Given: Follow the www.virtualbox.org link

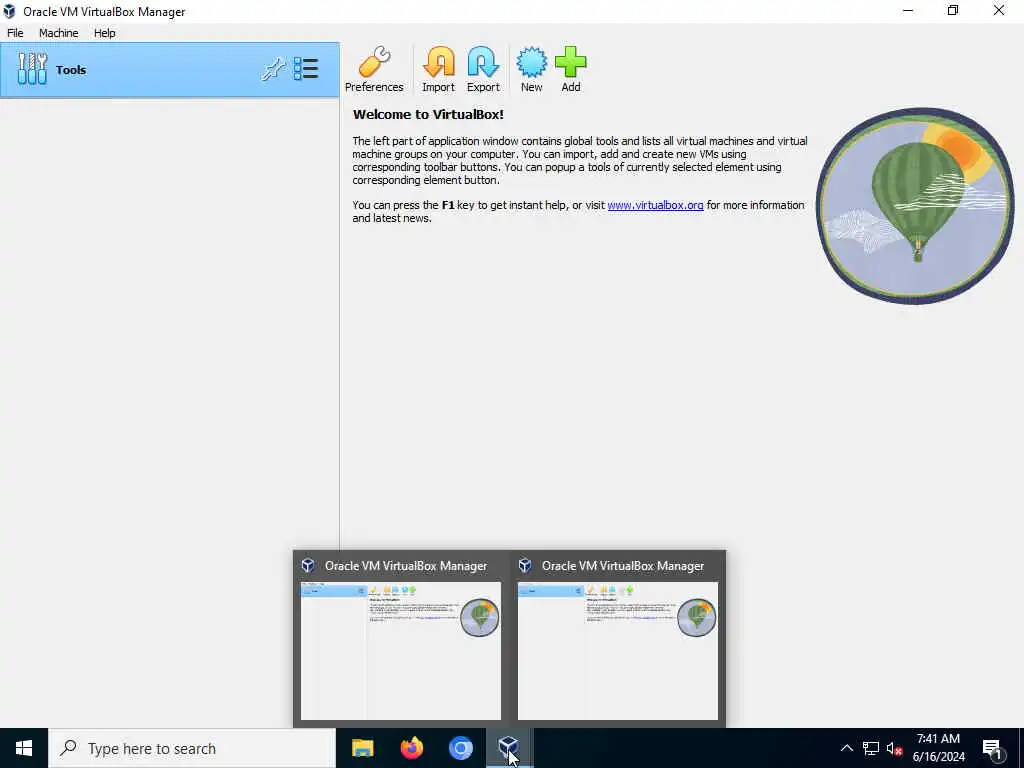Looking at the screenshot, I should pyautogui.click(x=655, y=205).
